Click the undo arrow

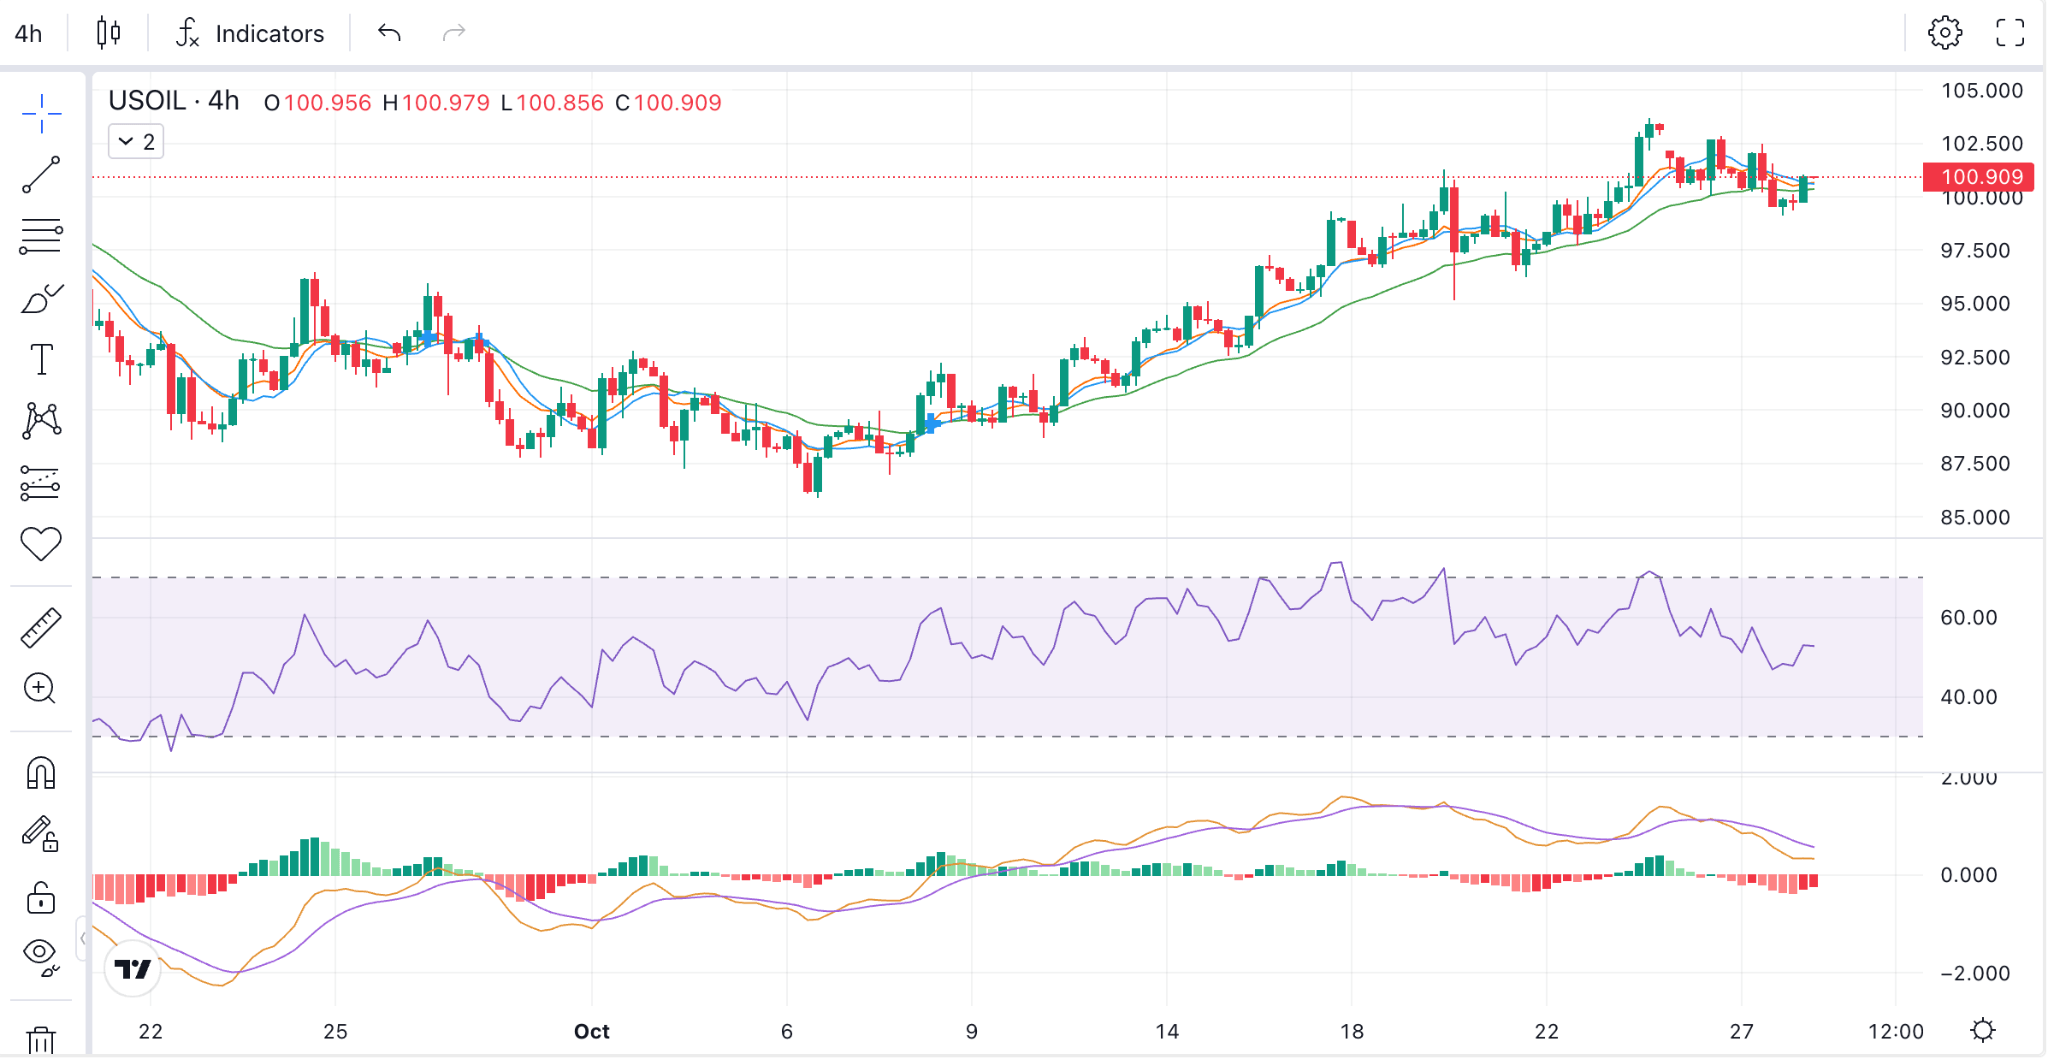[x=389, y=33]
